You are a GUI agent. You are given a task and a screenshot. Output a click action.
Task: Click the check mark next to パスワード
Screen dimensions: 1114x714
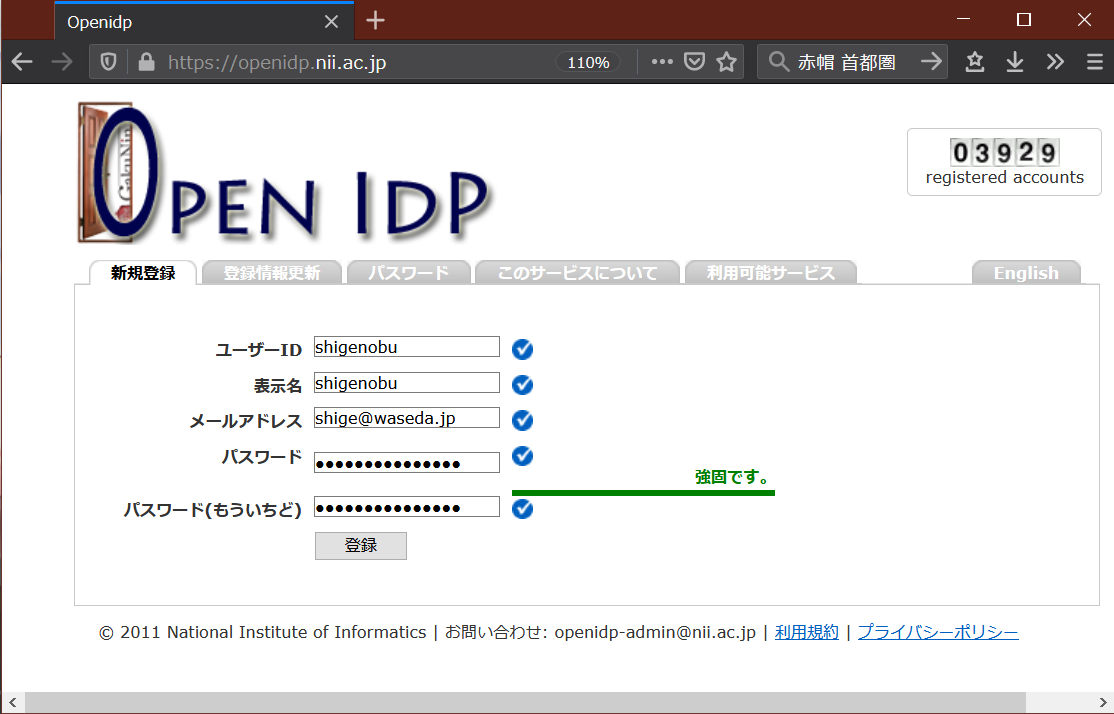pos(522,455)
